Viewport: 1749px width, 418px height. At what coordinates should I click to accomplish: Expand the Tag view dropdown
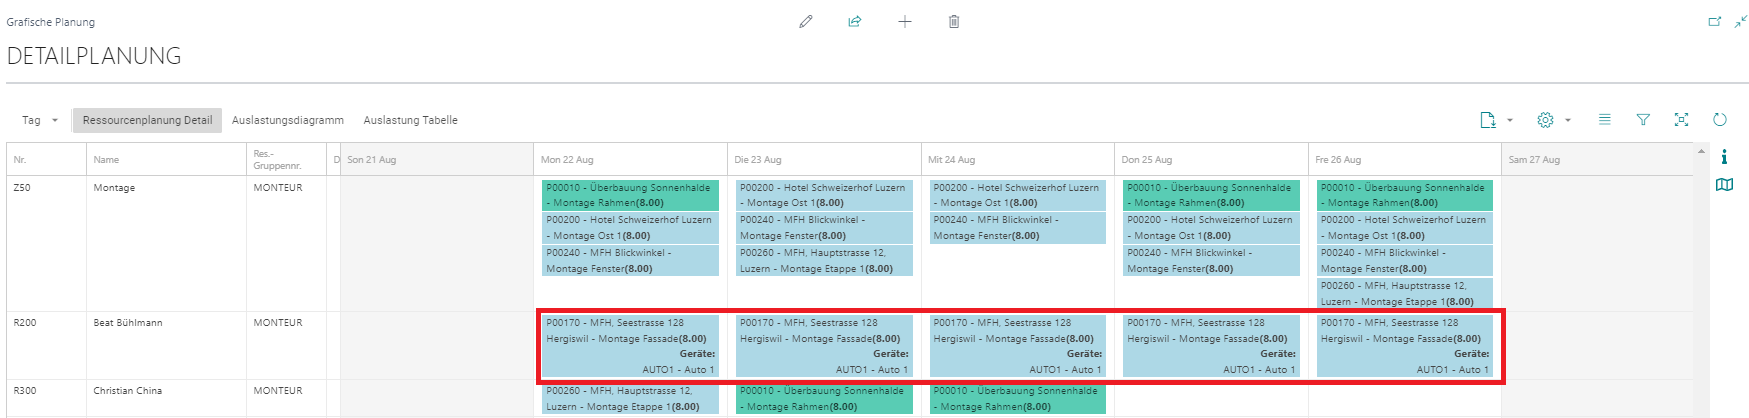[x=40, y=120]
